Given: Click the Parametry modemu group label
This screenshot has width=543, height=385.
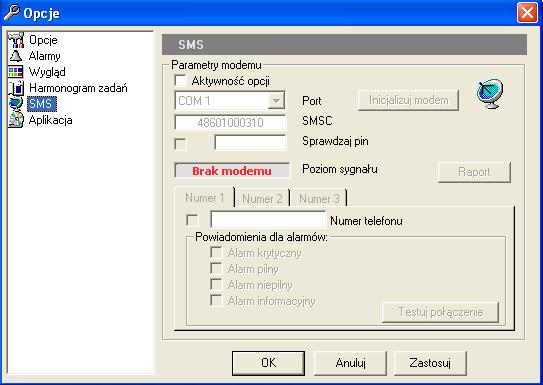Looking at the screenshot, I should tap(216, 65).
